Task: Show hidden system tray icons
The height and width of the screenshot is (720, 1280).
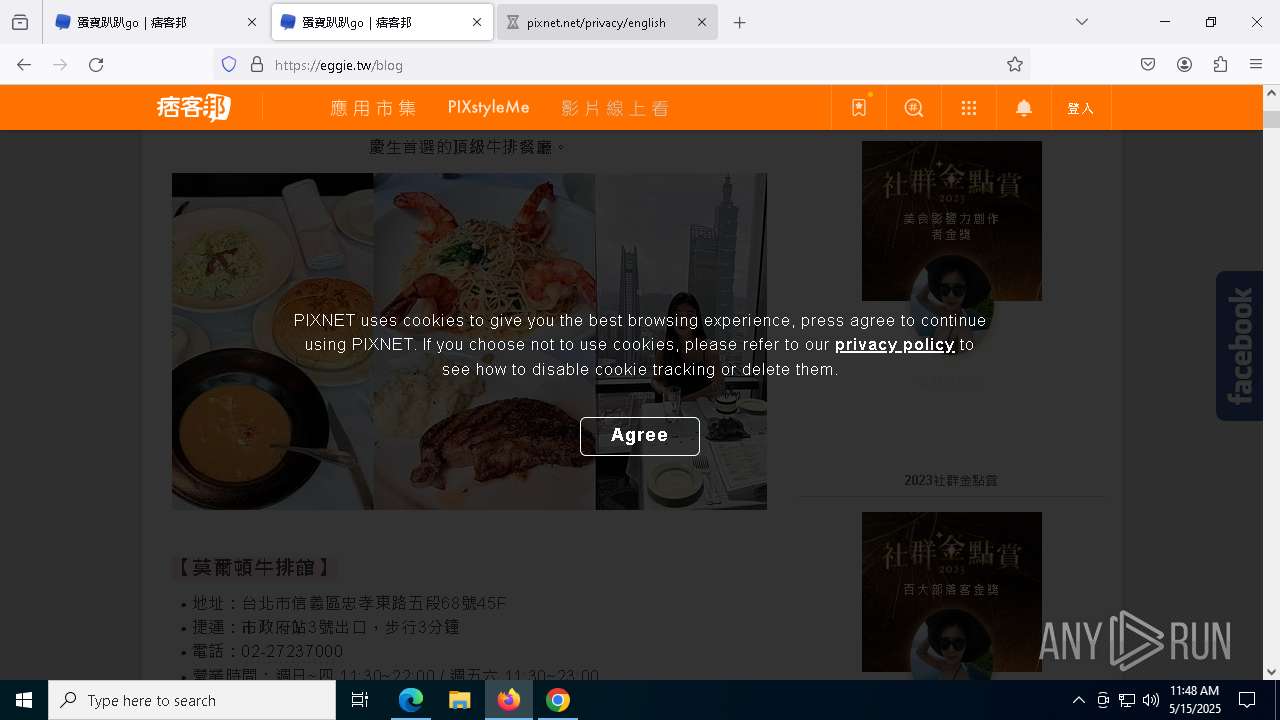Action: tap(1078, 700)
